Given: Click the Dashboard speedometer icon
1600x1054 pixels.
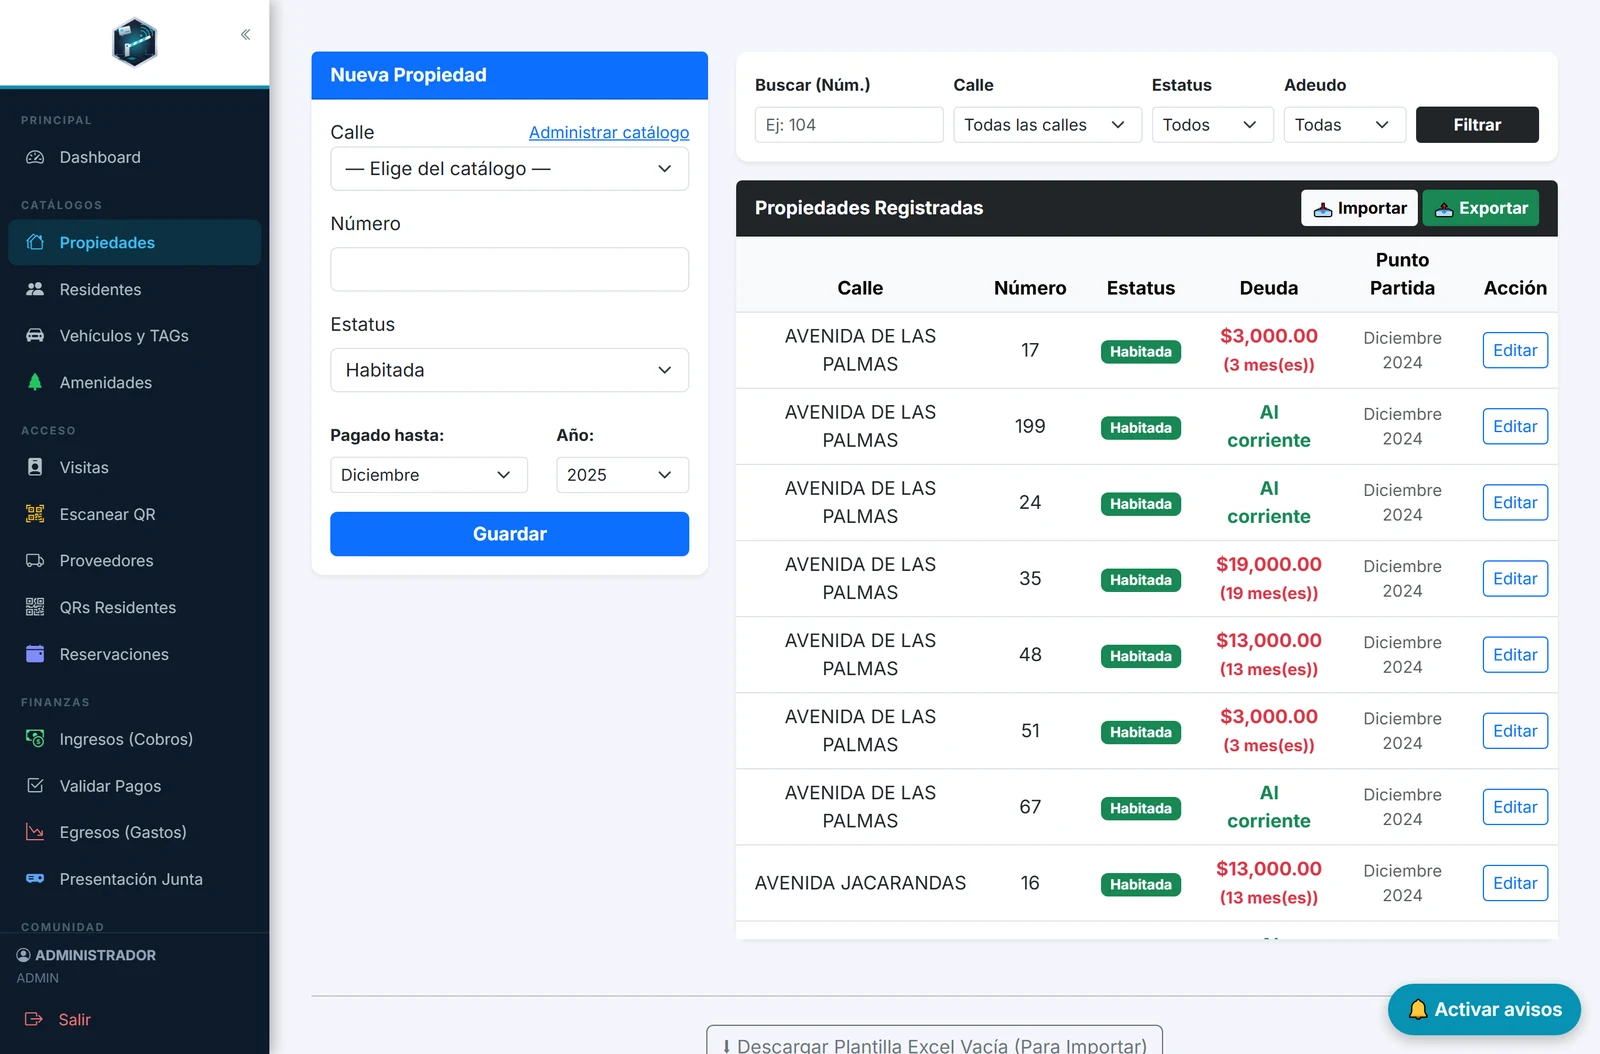Looking at the screenshot, I should (x=35, y=157).
